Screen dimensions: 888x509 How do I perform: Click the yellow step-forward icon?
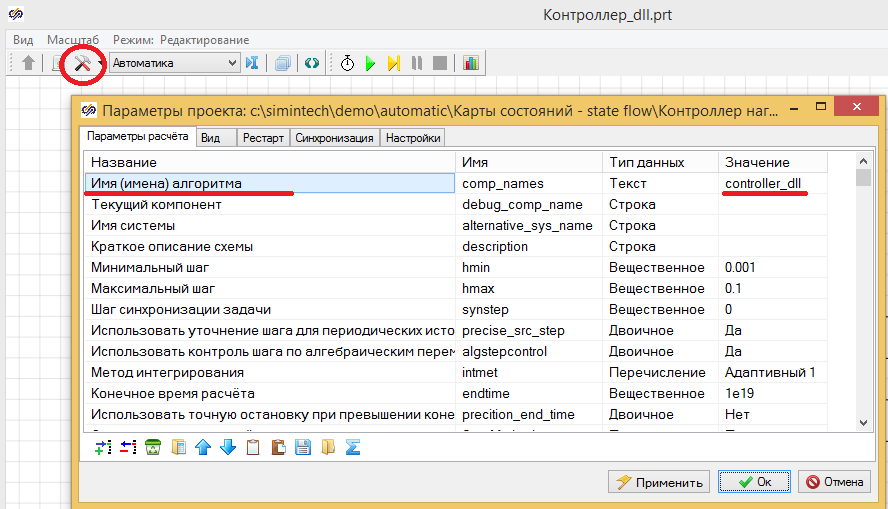point(394,63)
